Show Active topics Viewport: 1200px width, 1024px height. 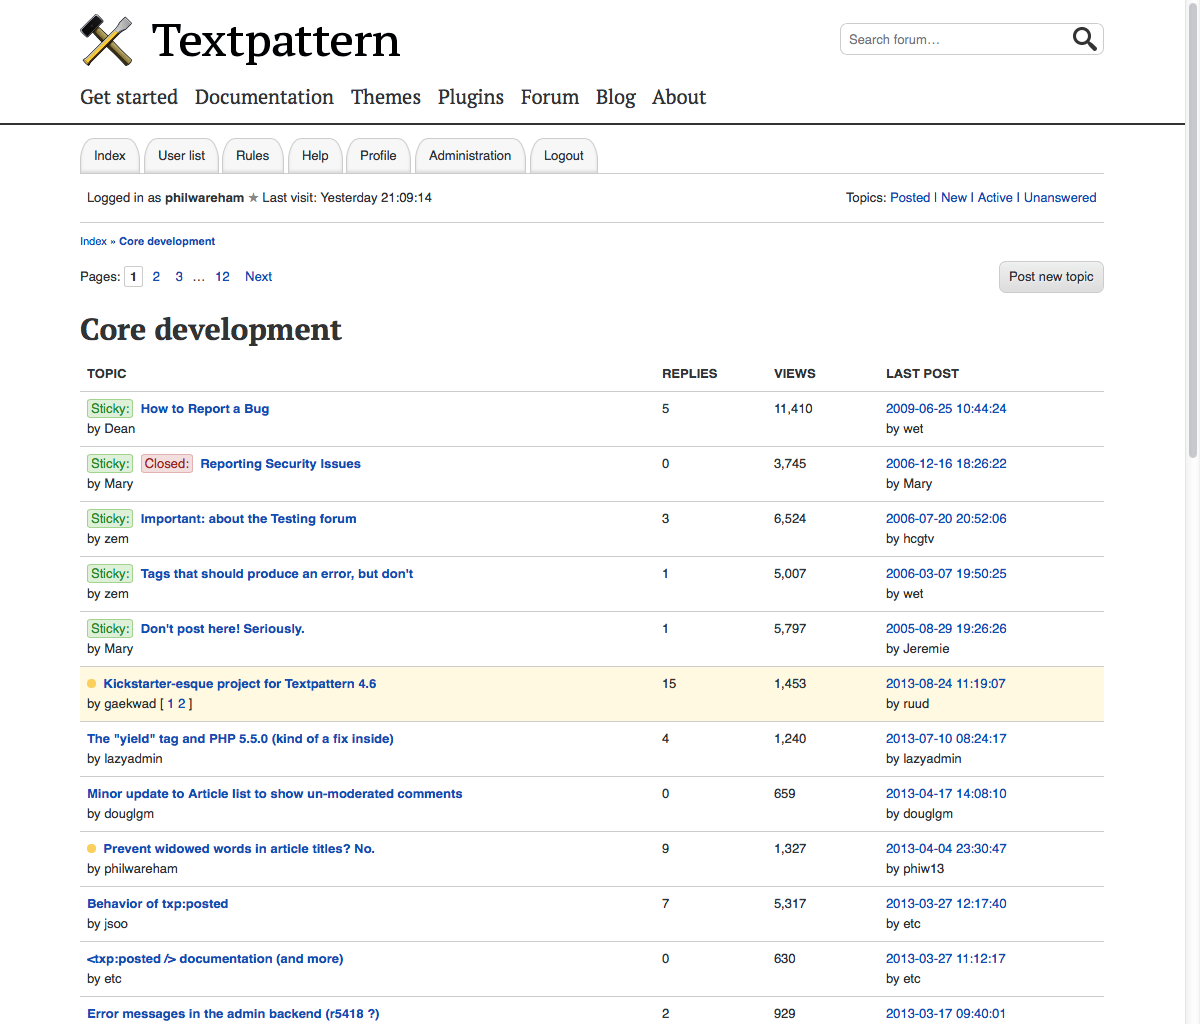point(995,198)
